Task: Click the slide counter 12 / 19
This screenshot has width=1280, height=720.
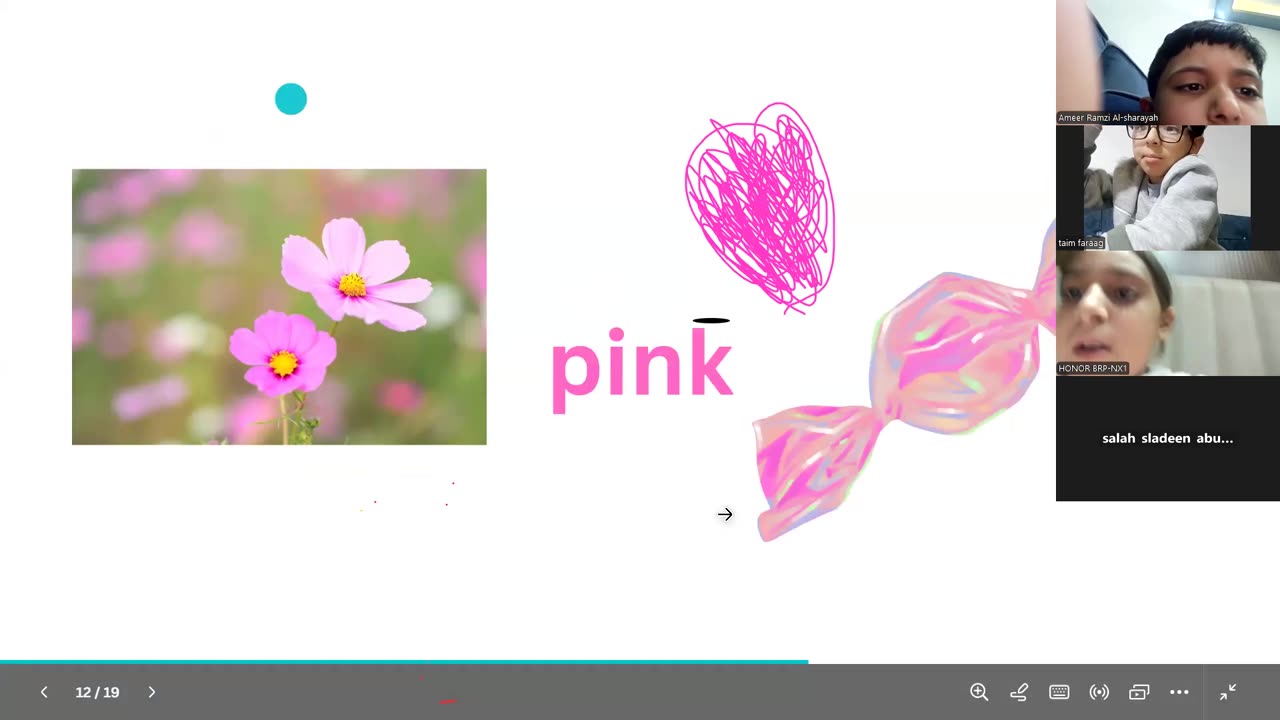Action: coord(97,692)
